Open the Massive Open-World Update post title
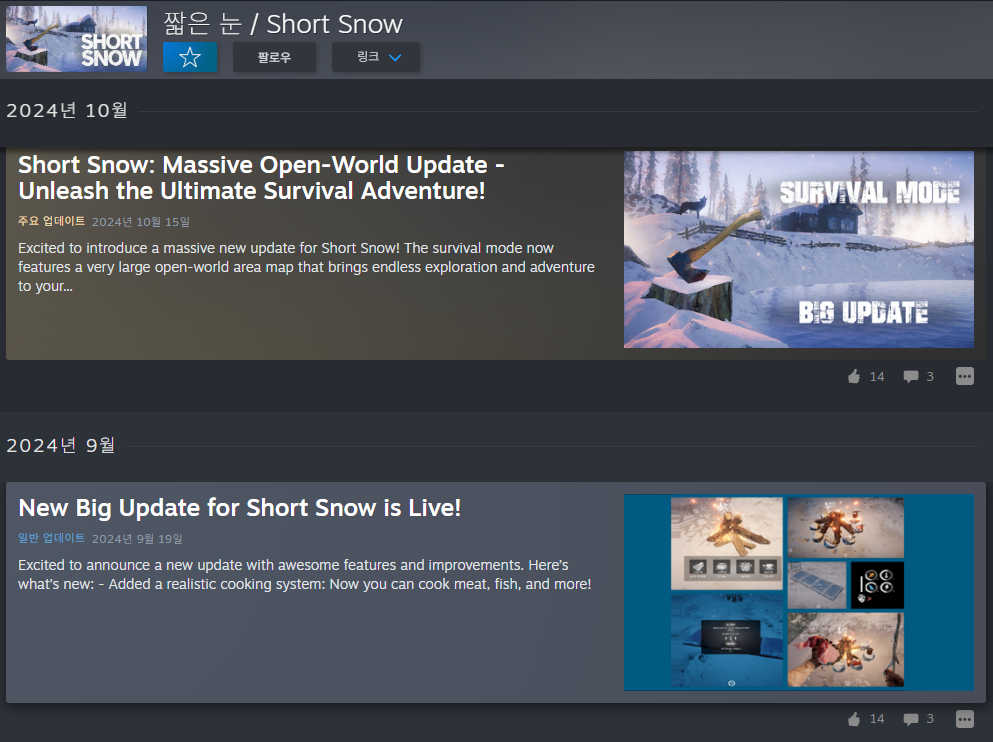The image size is (993, 742). (261, 177)
